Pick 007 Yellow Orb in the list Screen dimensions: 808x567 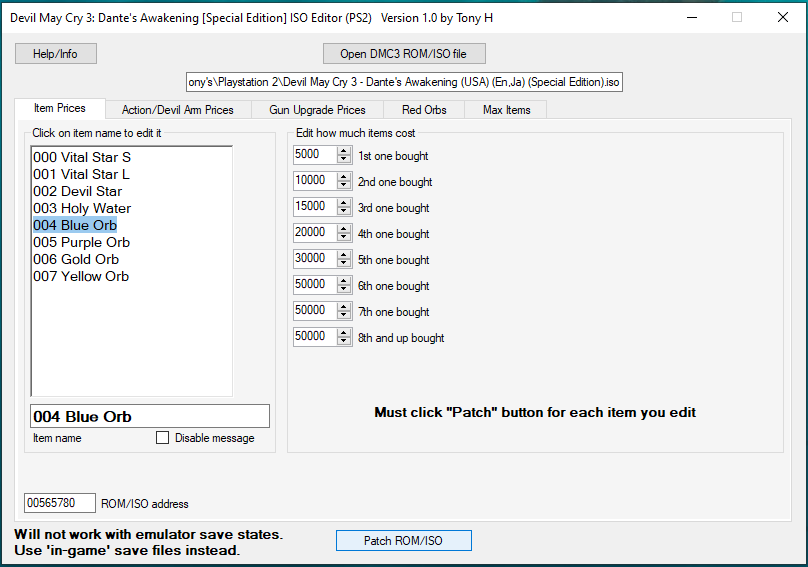tap(81, 276)
